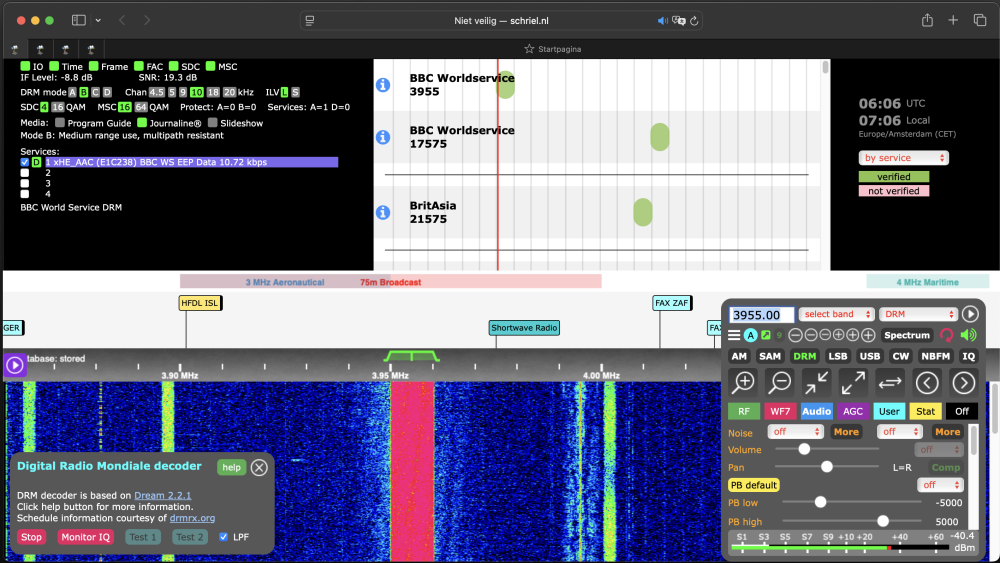This screenshot has width=1000, height=563.
Task: Enable the service 2 checkbox
Action: [25, 173]
